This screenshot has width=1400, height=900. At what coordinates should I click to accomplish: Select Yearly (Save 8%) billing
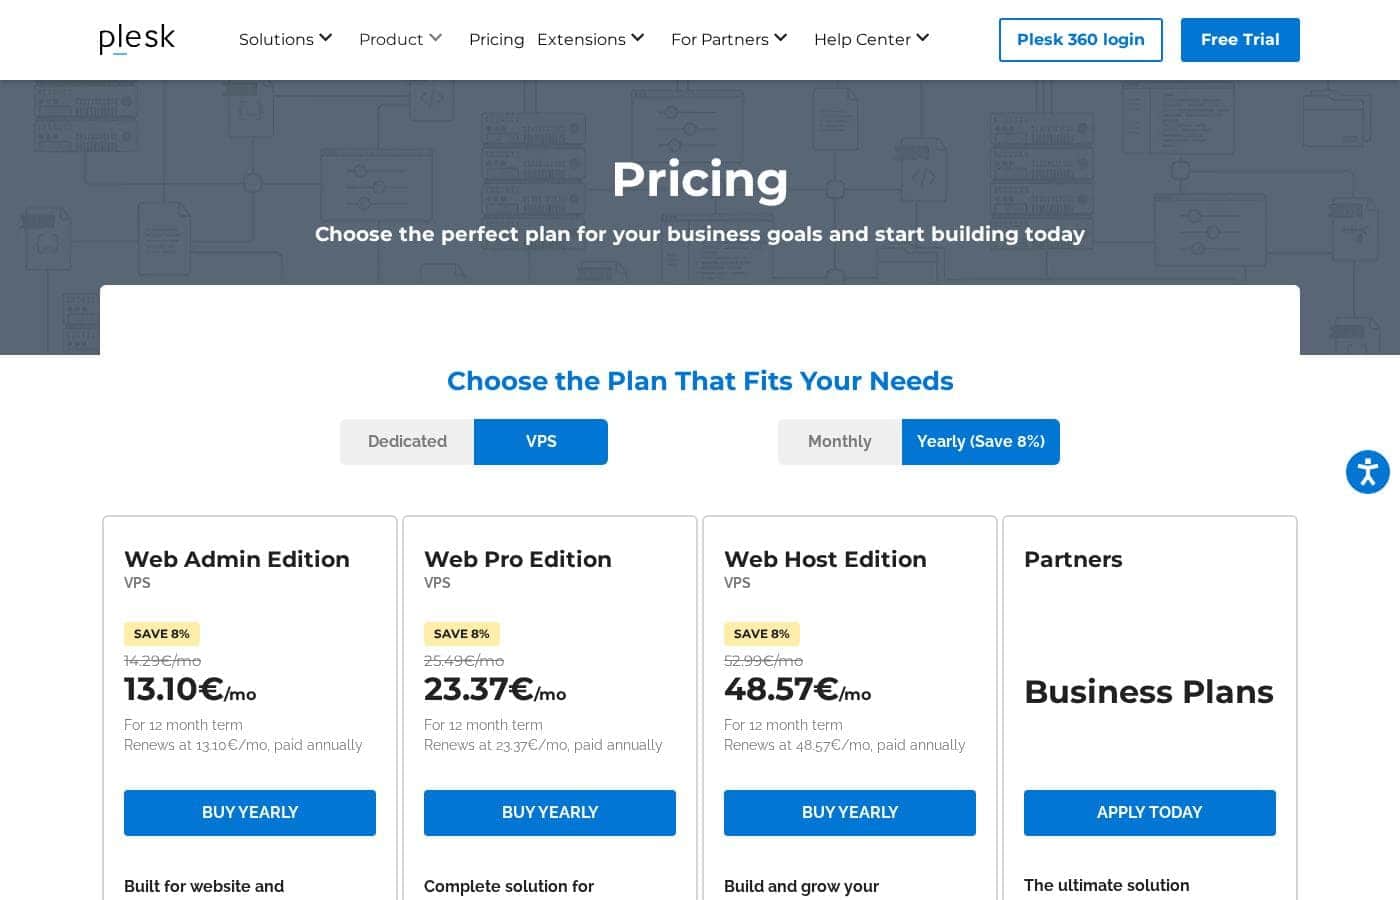pyautogui.click(x=981, y=442)
